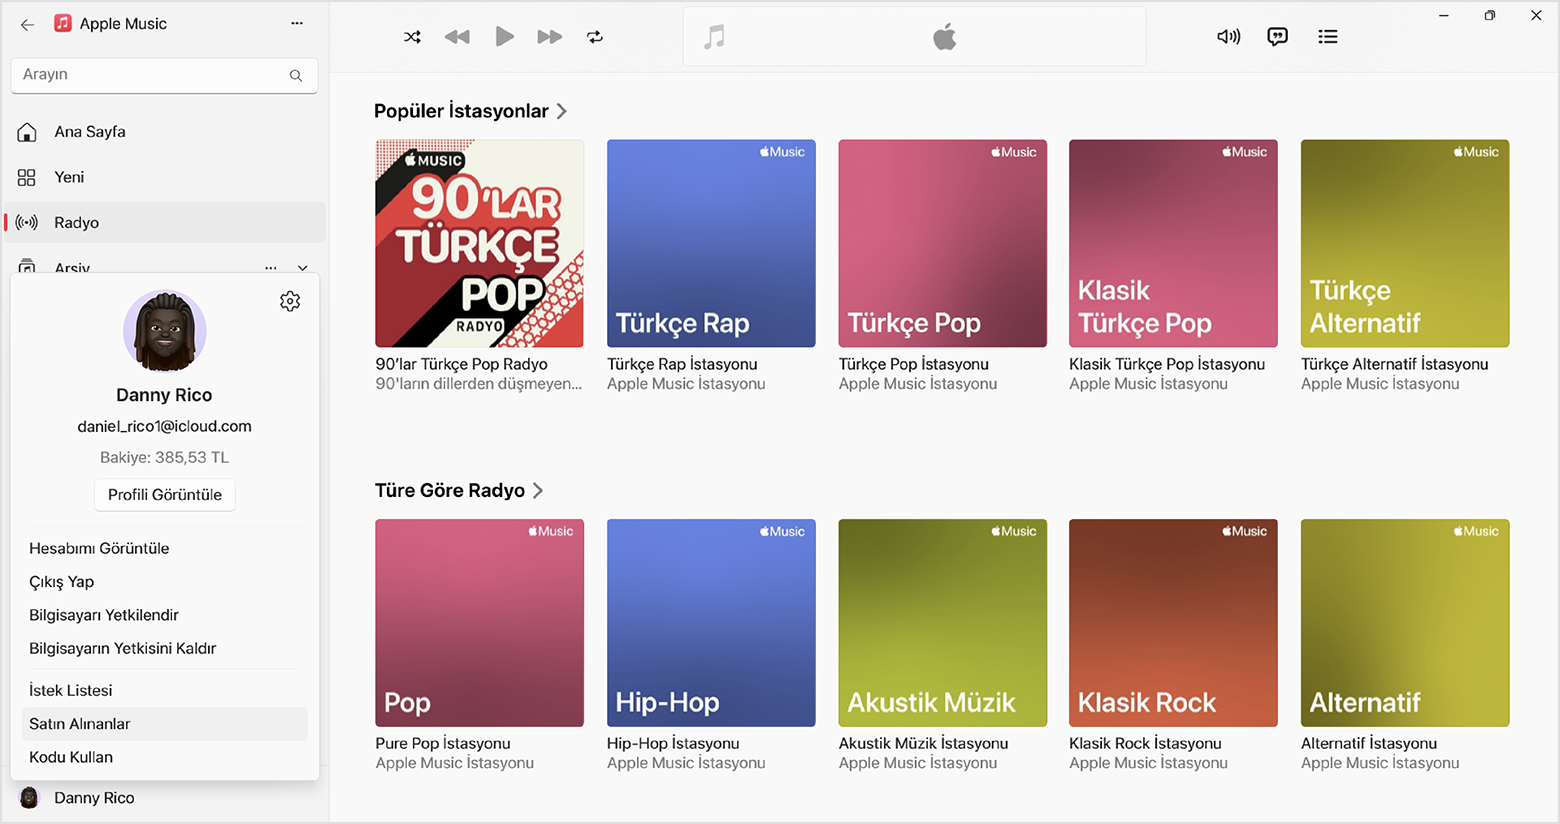Click the Profili Görüntüle button

click(x=165, y=495)
